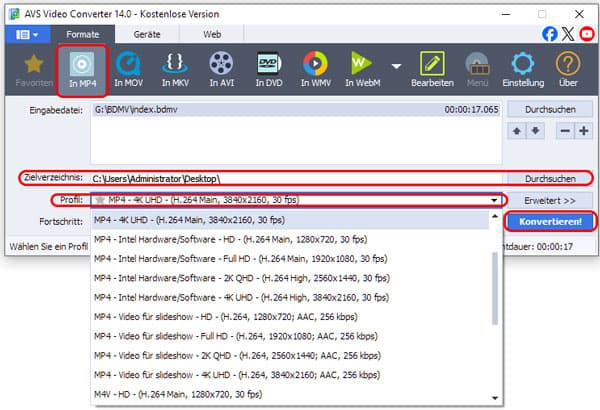Screen dimensions: 600x410
Task: Minimize the AVS Video Converter window
Action: (506, 14)
